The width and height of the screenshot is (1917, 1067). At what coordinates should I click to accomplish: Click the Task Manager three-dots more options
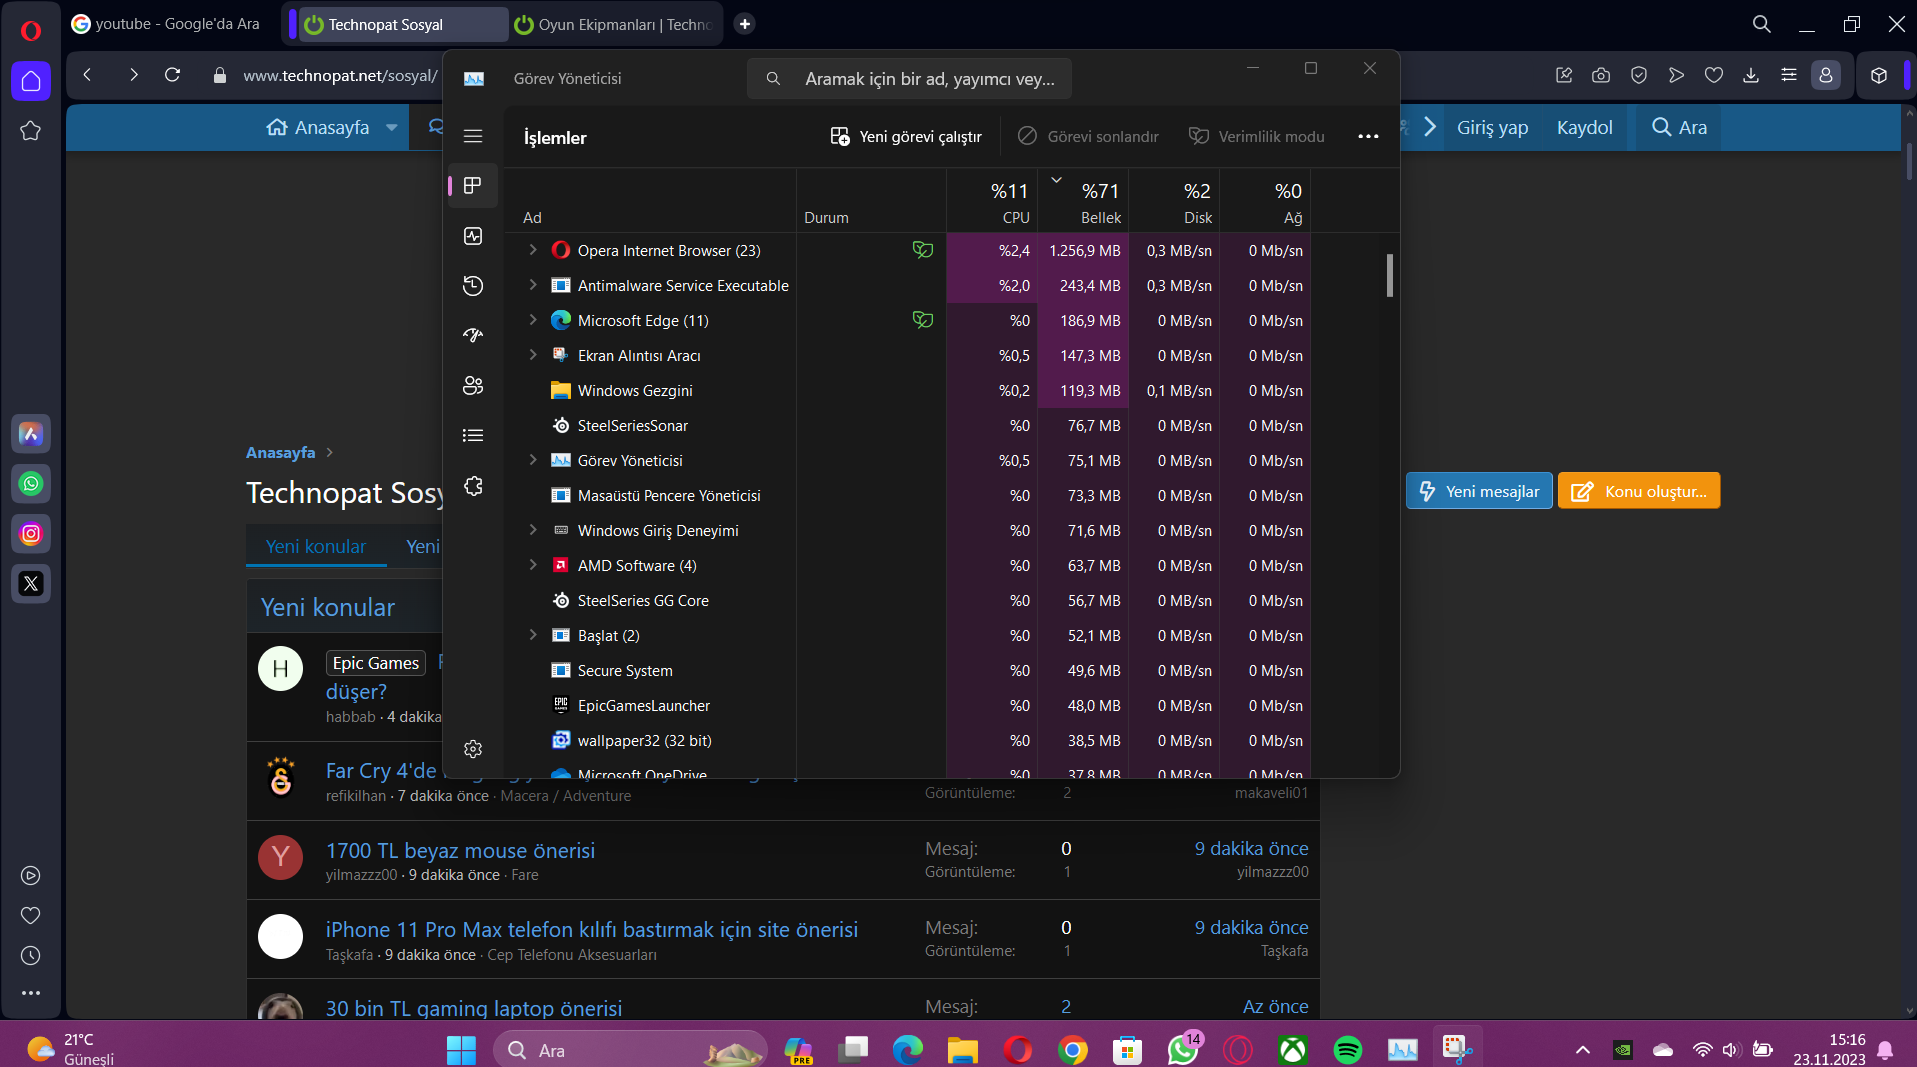pyautogui.click(x=1368, y=136)
